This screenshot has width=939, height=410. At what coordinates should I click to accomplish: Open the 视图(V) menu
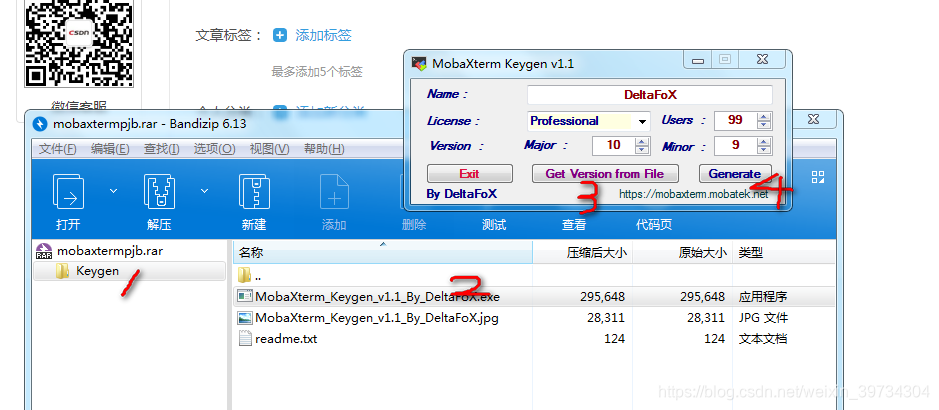269,148
